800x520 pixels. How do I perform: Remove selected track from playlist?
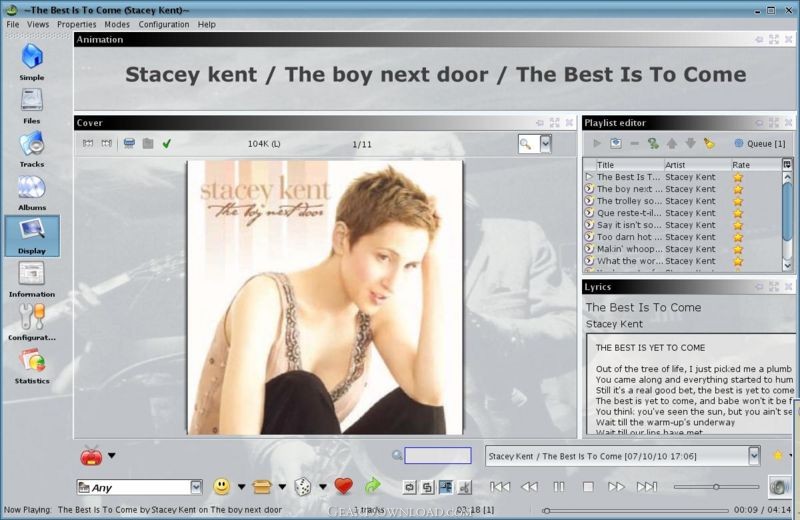point(634,144)
